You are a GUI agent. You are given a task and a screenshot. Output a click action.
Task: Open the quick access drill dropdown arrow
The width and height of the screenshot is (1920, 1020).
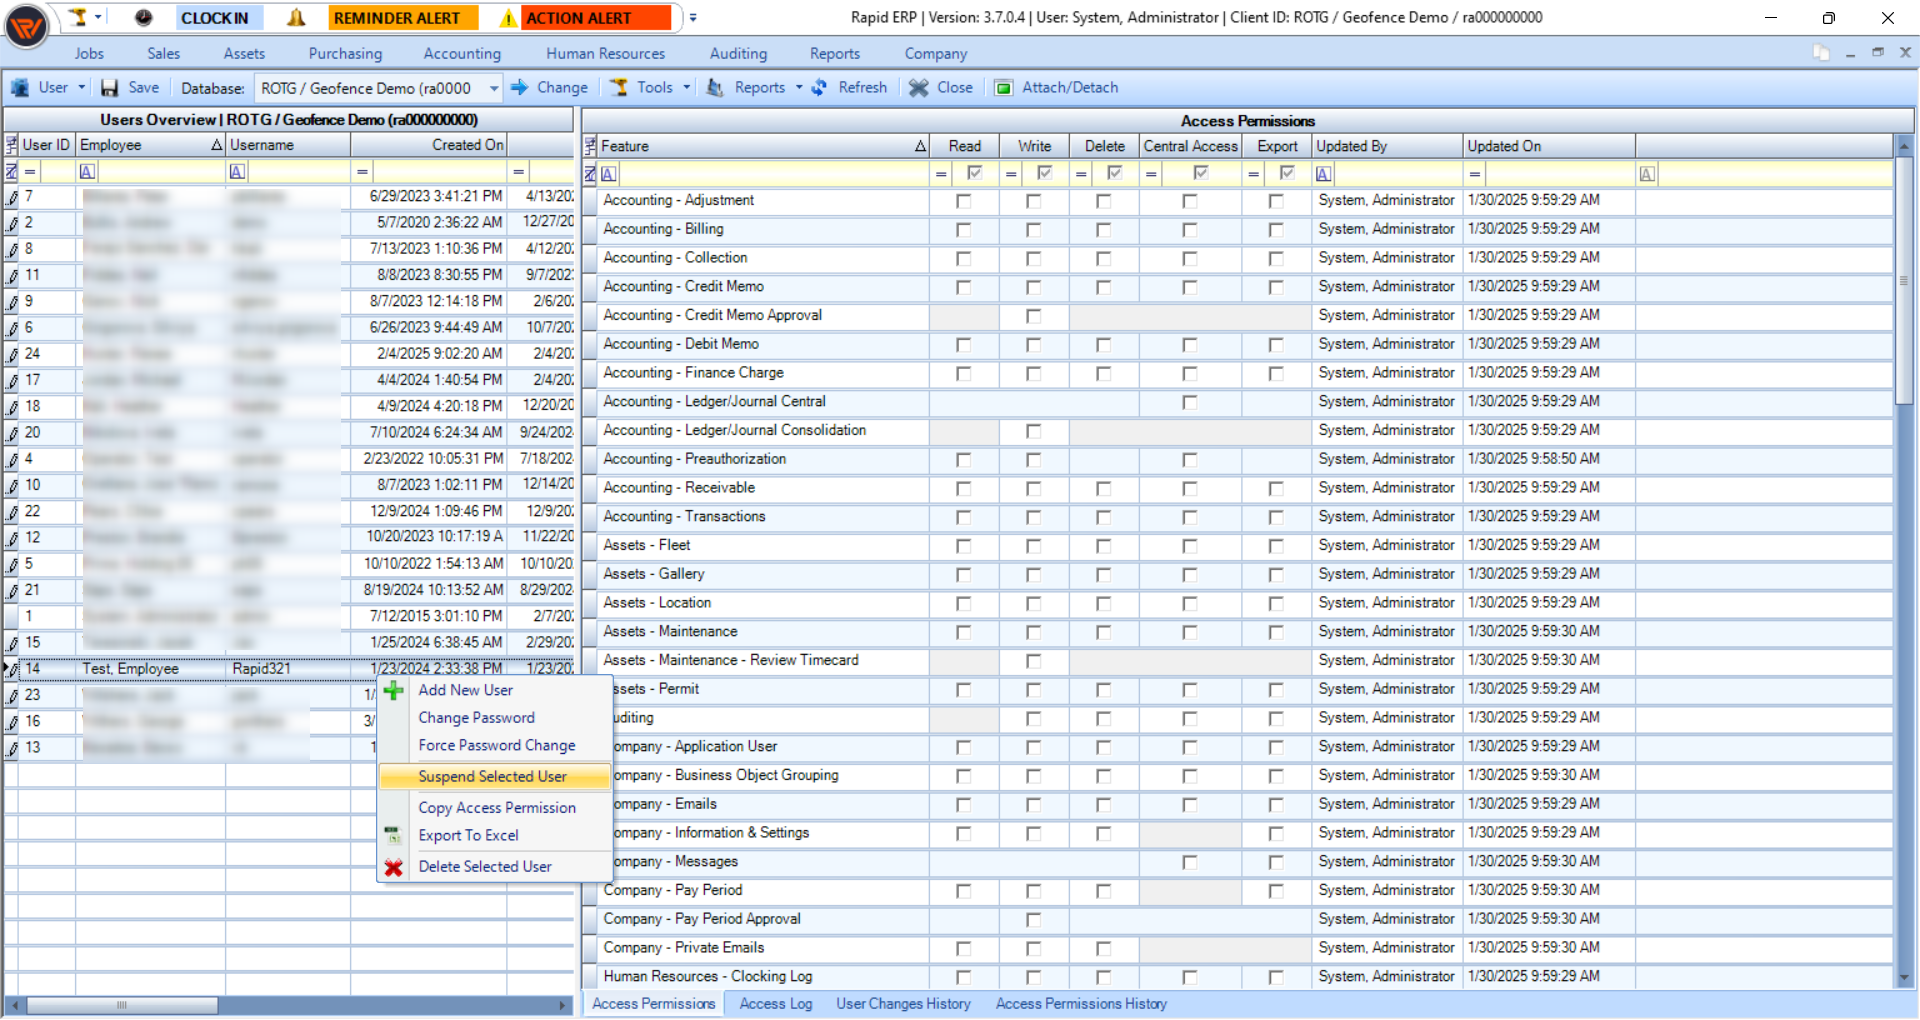click(98, 17)
